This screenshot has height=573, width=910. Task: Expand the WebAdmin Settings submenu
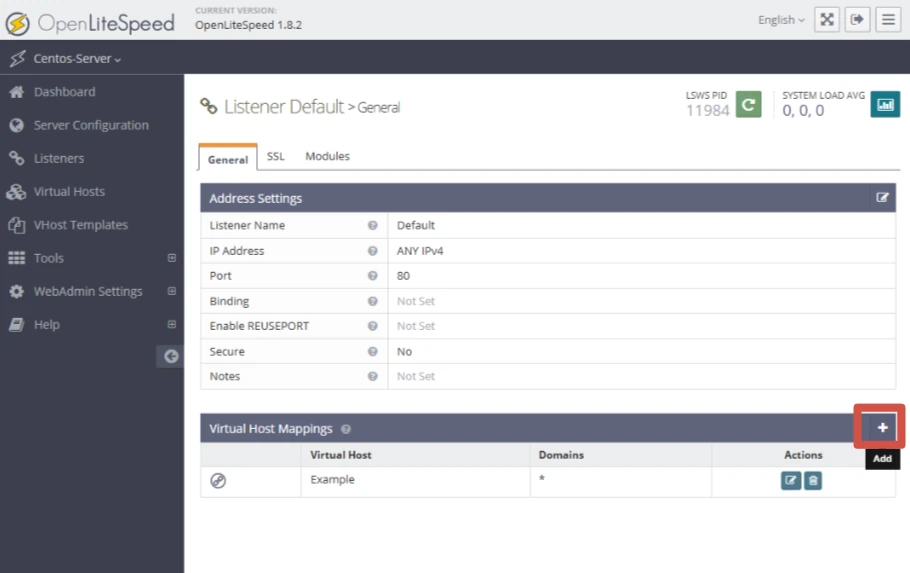coord(172,291)
